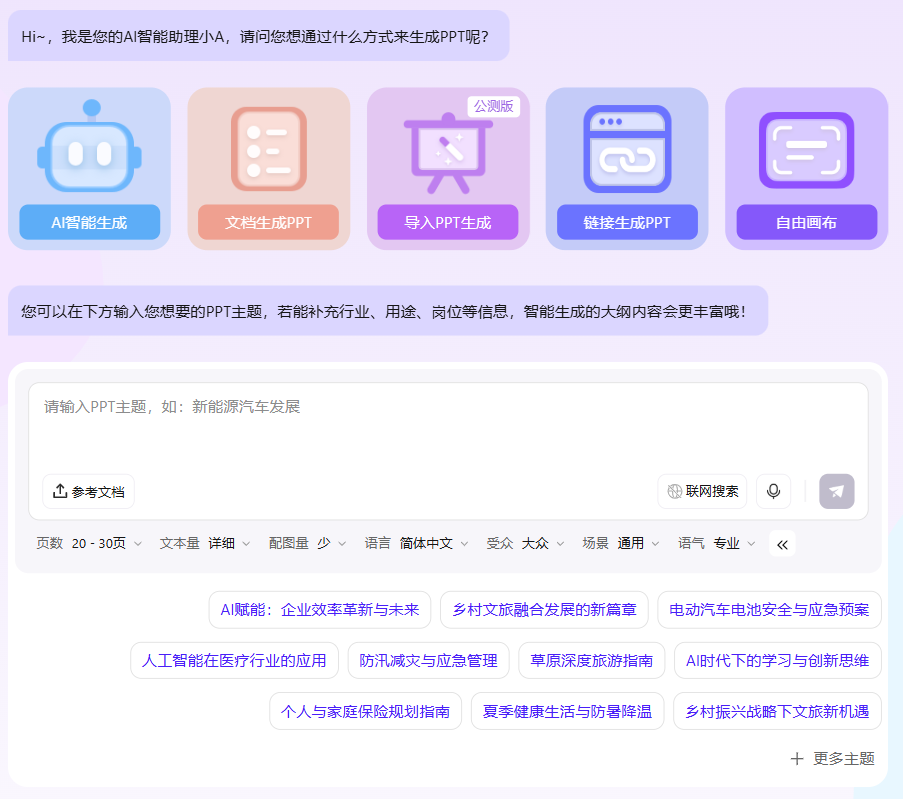Pick topic 个人与家庭保险规划指南
Image resolution: width=903 pixels, height=799 pixels.
(x=366, y=711)
